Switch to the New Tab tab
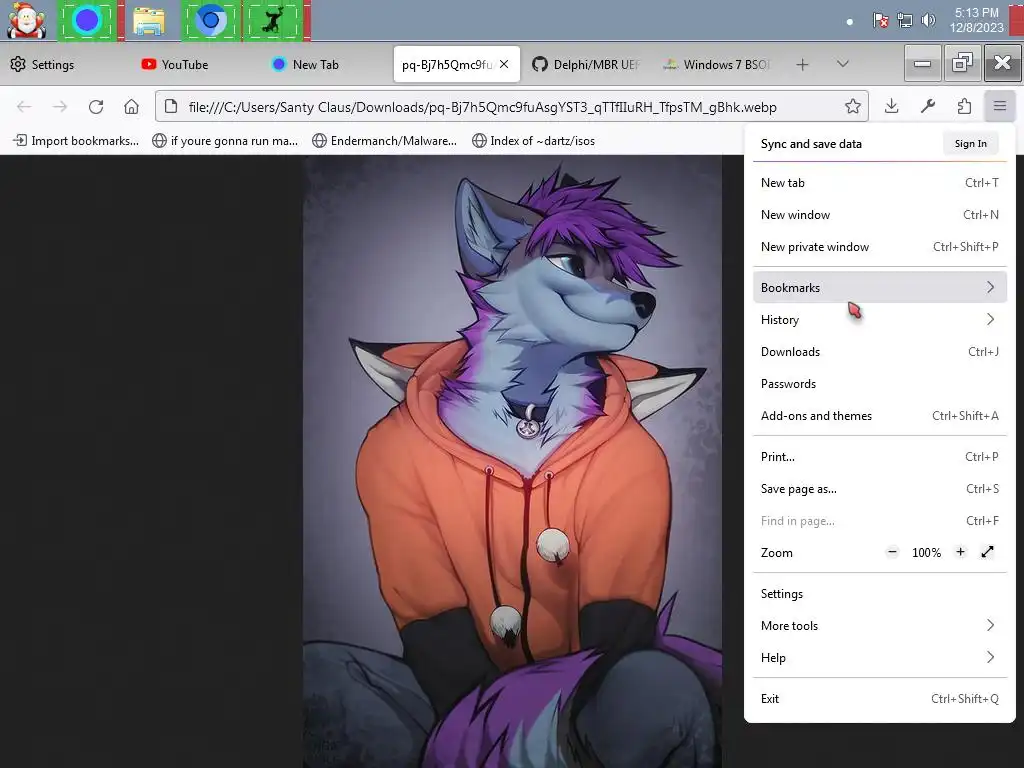 tap(327, 64)
